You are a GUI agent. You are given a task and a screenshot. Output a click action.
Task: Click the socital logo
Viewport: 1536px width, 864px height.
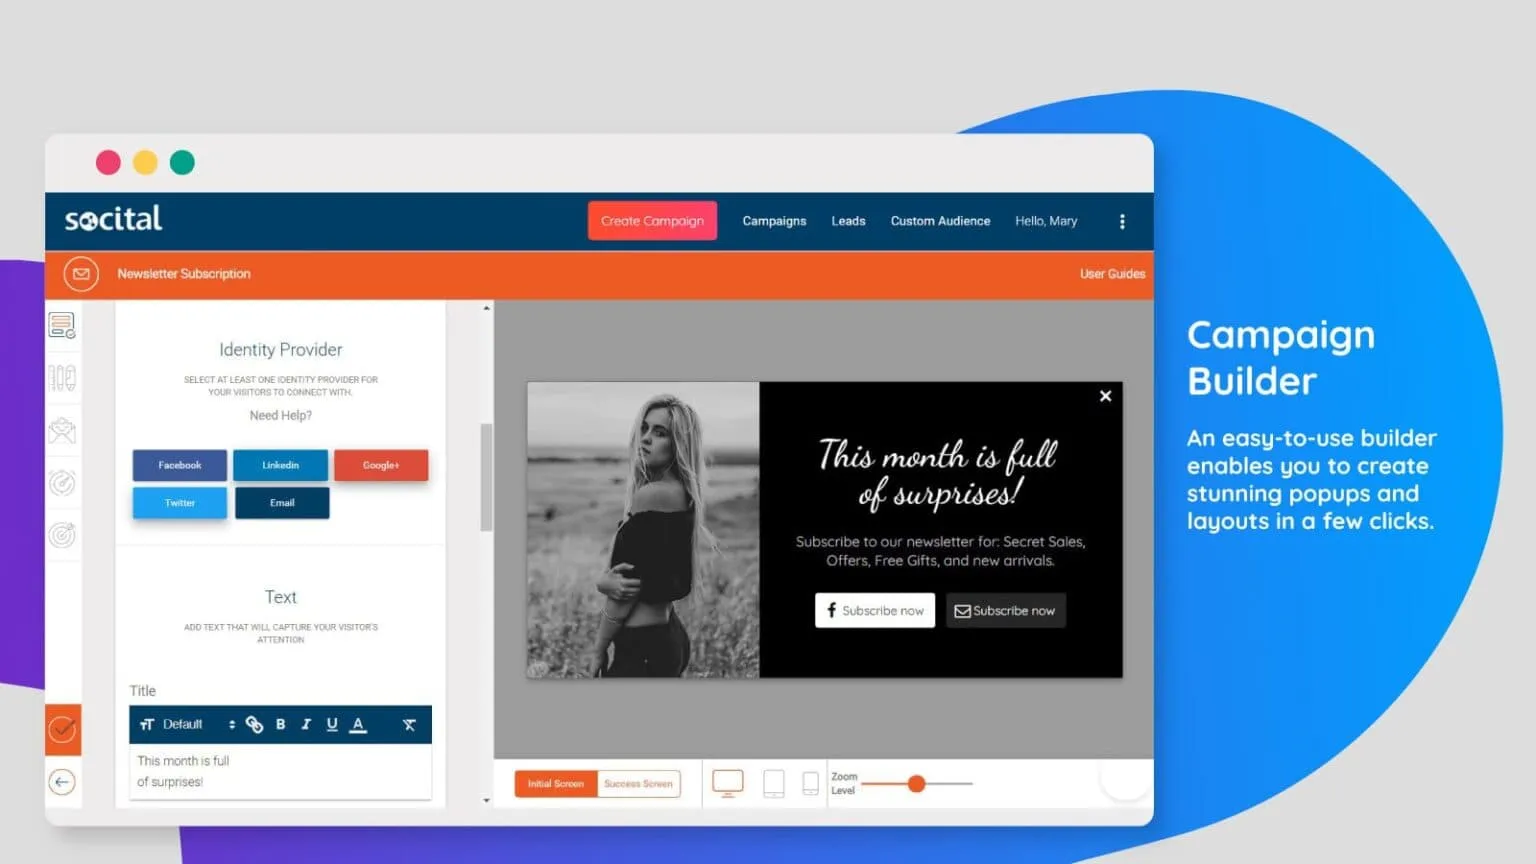113,219
